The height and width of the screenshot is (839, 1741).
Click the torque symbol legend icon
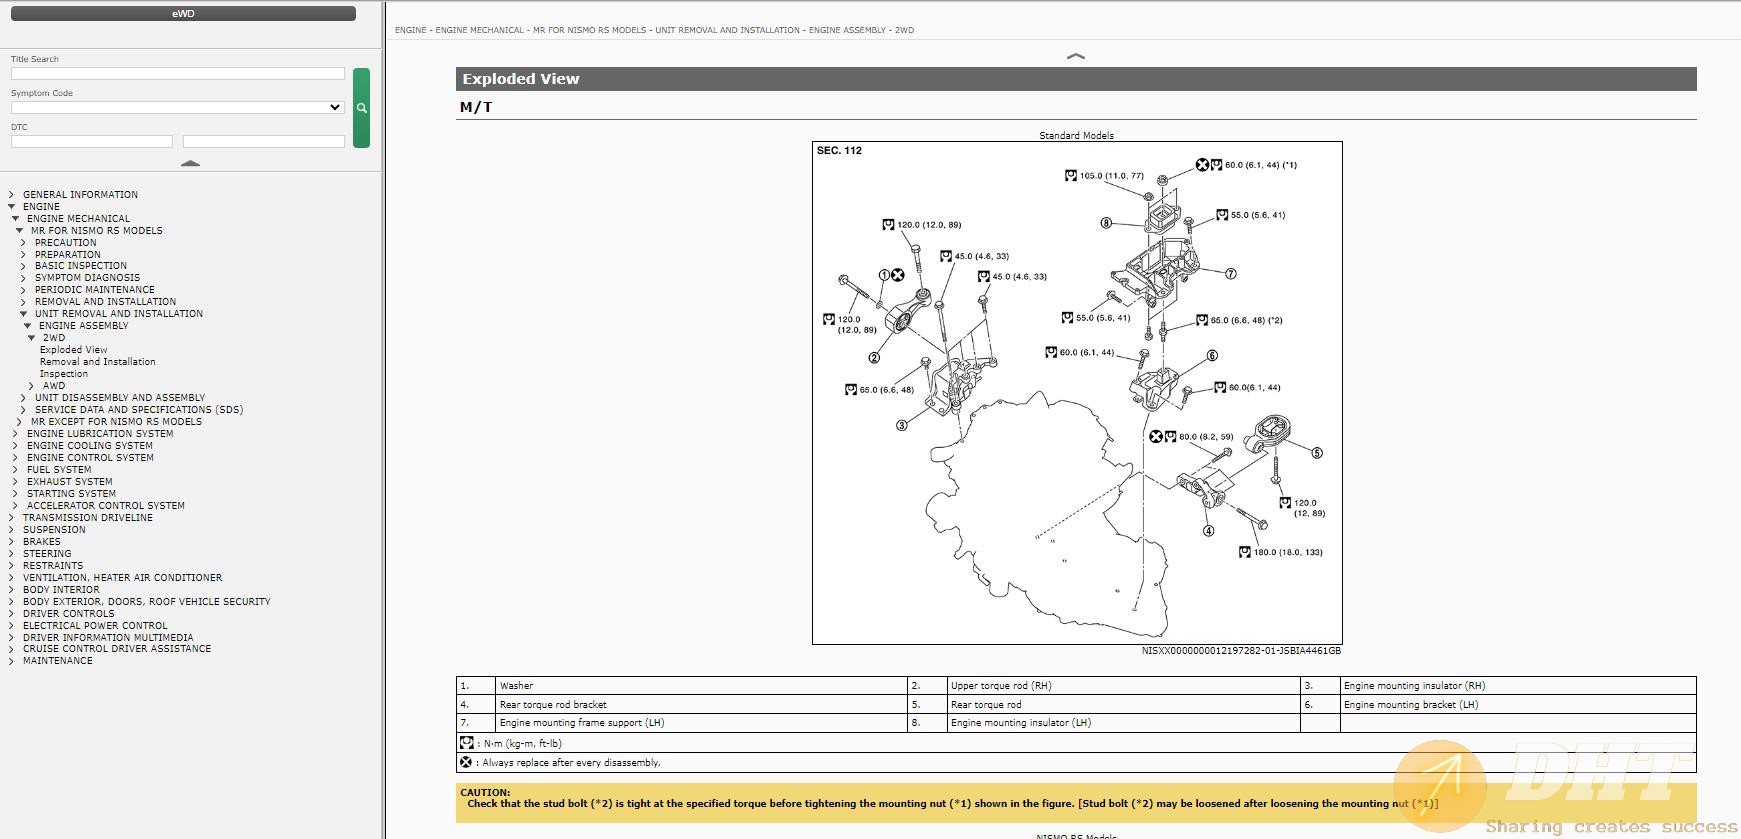[x=466, y=743]
